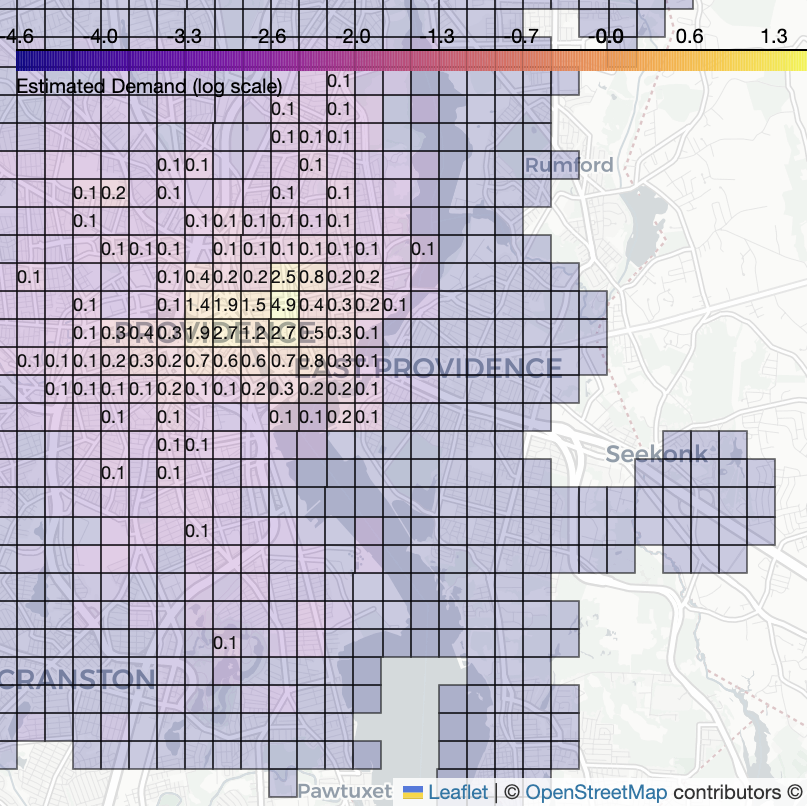Screen dimensions: 807x807
Task: Click the Cranston map label
Action: click(x=78, y=680)
